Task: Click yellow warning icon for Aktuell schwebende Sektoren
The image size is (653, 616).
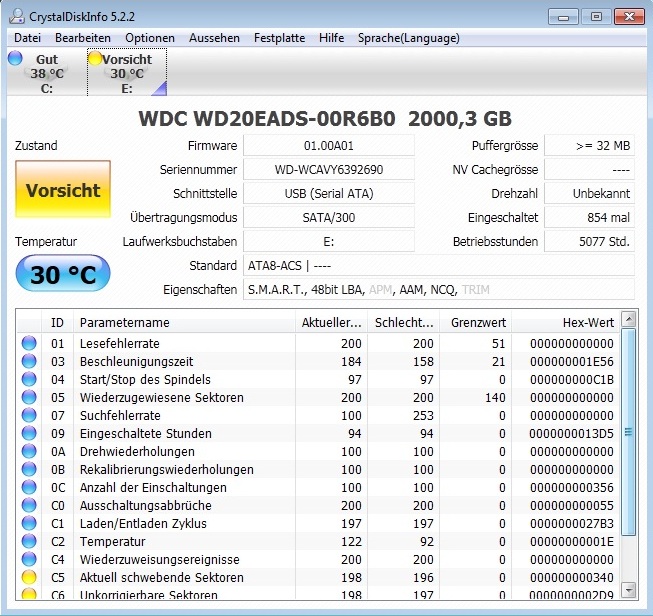Action: (x=29, y=577)
